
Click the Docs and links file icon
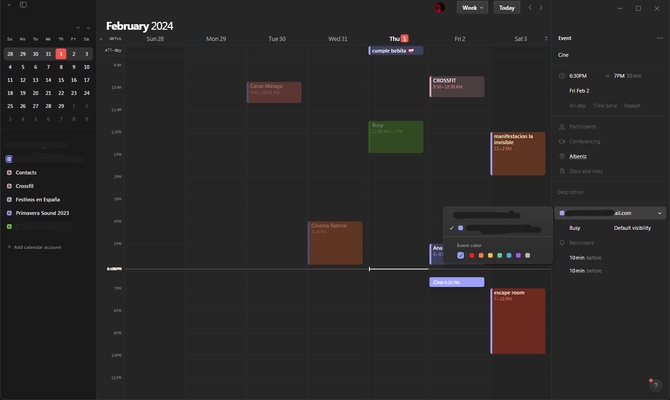pos(562,171)
